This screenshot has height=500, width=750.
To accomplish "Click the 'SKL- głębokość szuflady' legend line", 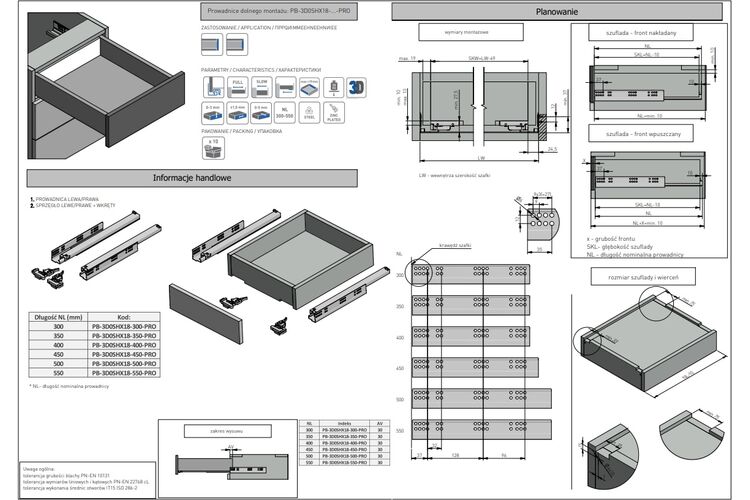I will coord(619,246).
